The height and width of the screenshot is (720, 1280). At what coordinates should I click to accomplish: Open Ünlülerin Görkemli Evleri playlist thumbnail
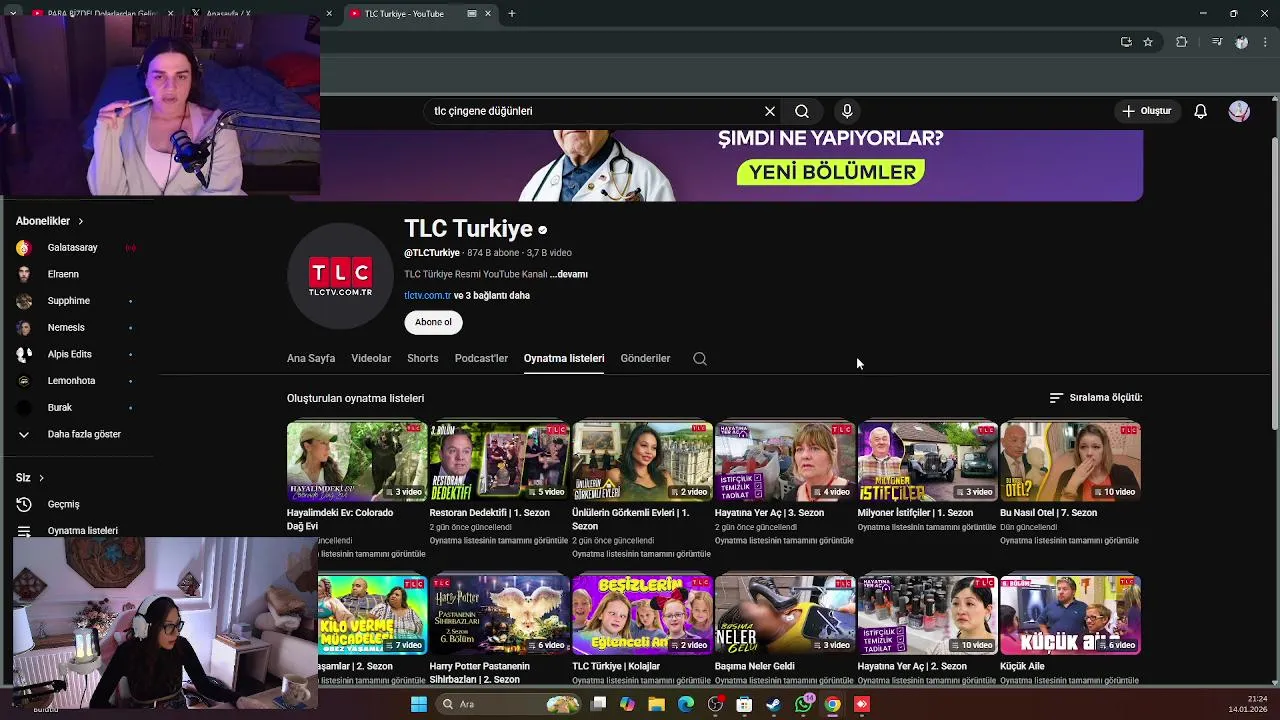tap(642, 461)
